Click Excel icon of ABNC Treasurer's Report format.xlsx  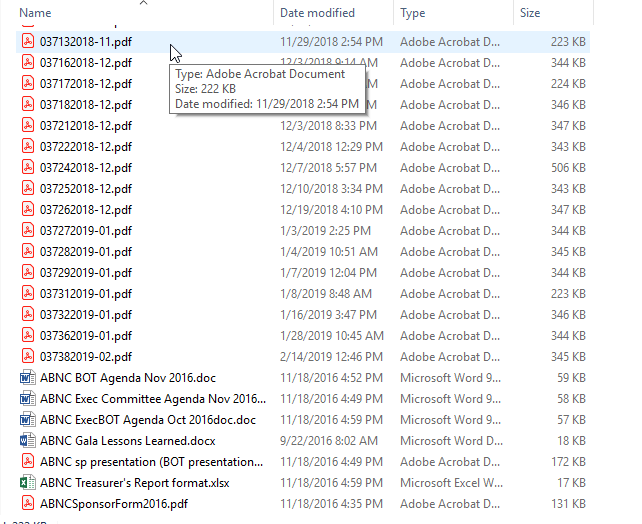(27, 483)
